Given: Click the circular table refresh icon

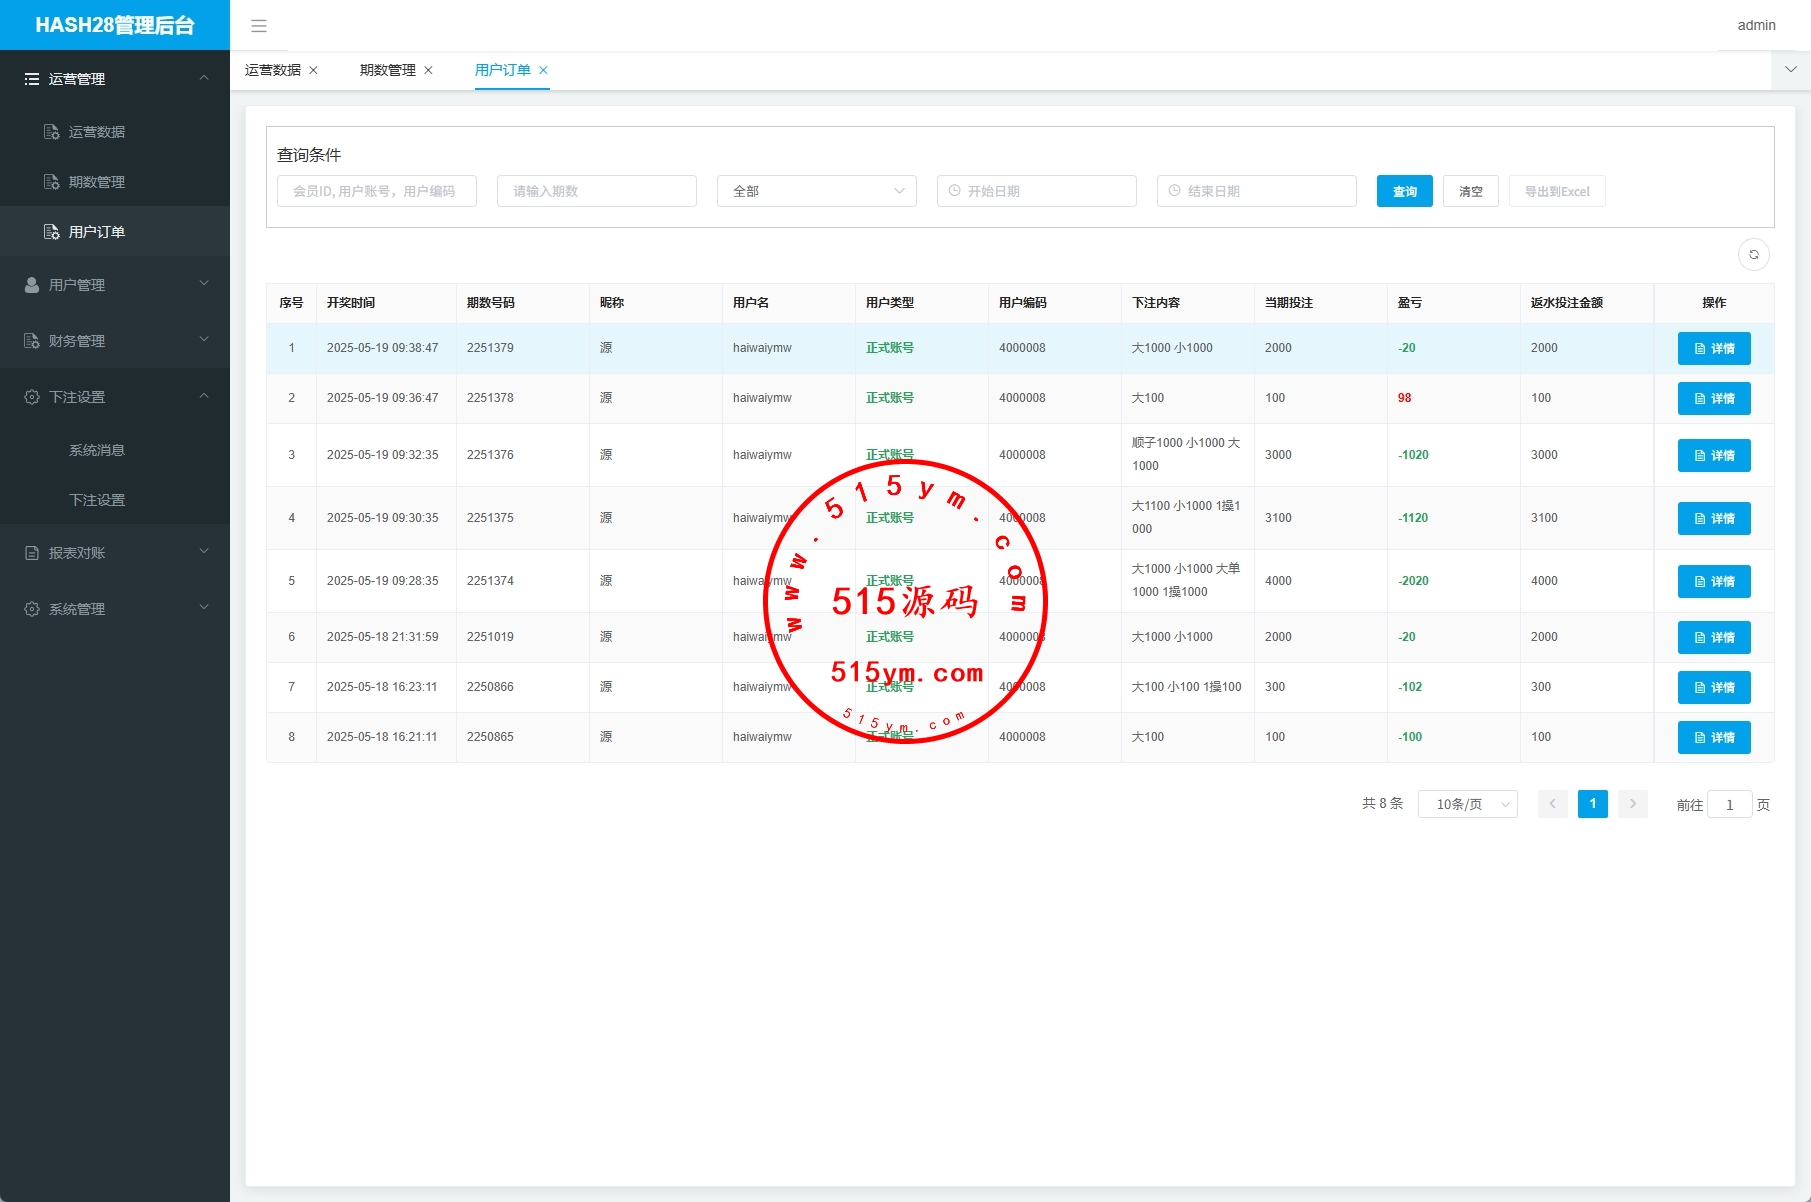Looking at the screenshot, I should pyautogui.click(x=1753, y=255).
